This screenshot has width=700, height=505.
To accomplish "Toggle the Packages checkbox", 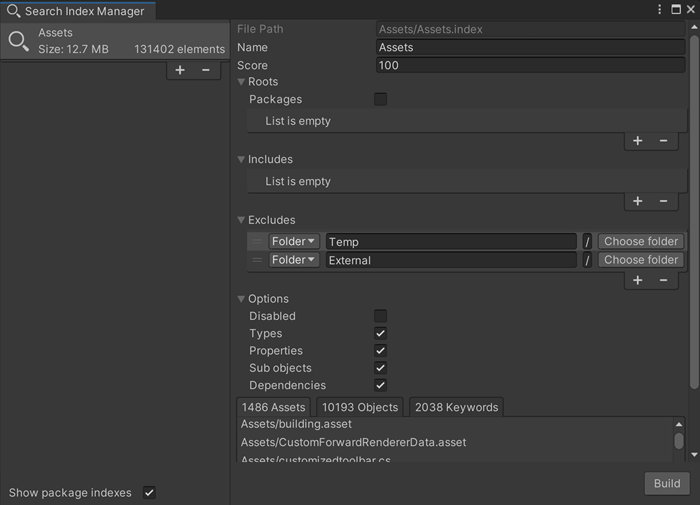I will pos(380,99).
